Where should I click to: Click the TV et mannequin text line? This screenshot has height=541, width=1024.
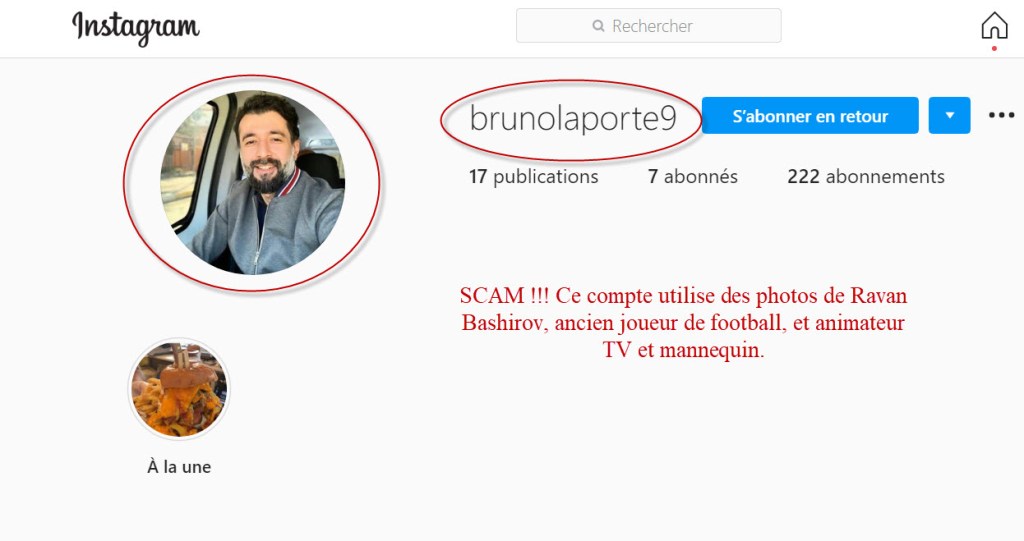[683, 350]
